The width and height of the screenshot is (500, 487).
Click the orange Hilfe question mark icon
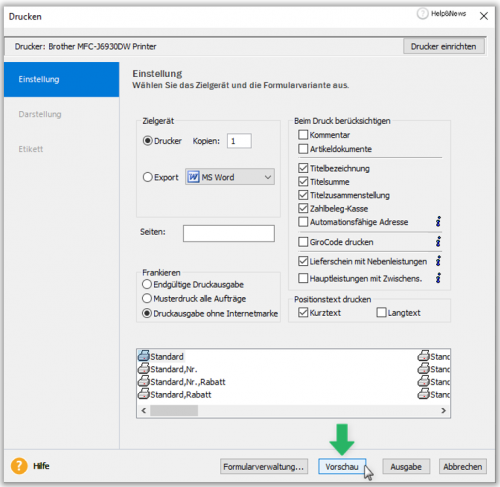click(19, 466)
